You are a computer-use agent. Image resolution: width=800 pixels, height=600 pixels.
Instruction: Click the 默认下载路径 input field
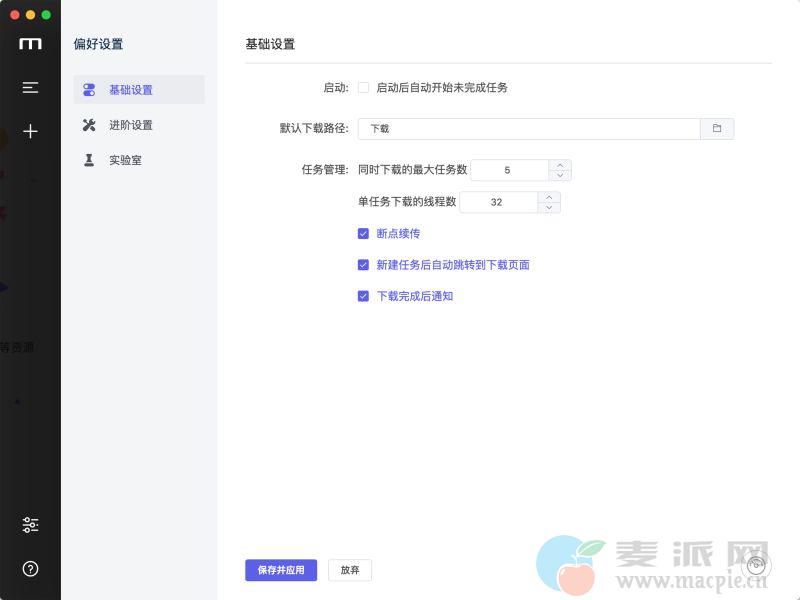[528, 129]
